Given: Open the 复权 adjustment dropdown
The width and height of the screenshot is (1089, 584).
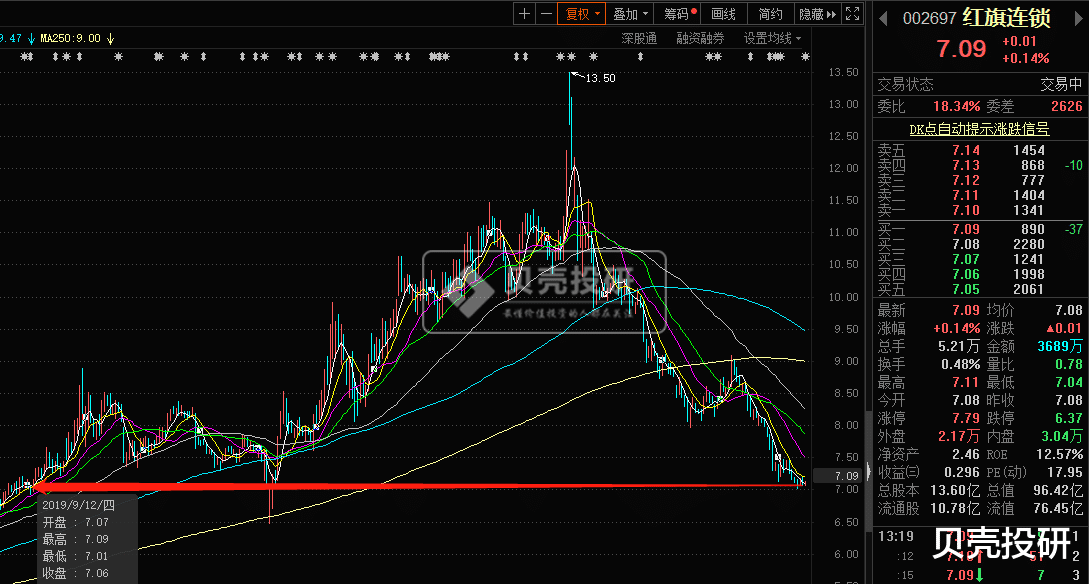Looking at the screenshot, I should pos(582,13).
